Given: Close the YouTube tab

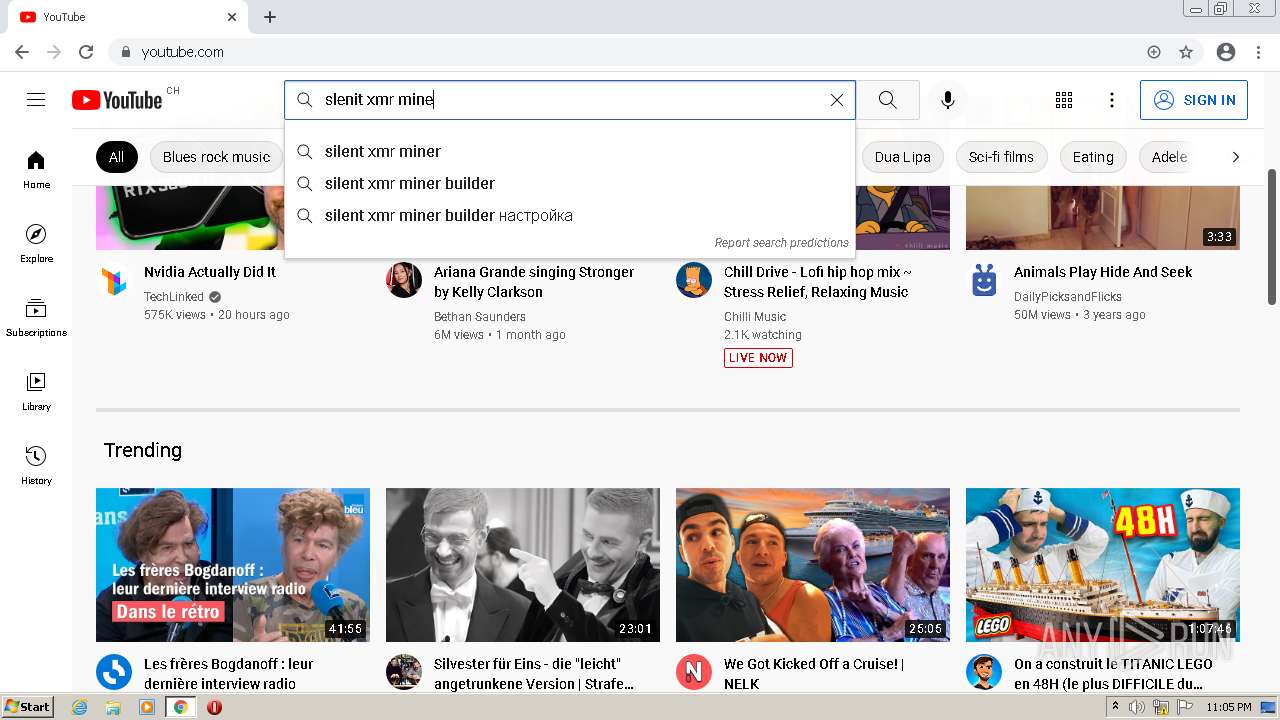Looking at the screenshot, I should tap(232, 17).
